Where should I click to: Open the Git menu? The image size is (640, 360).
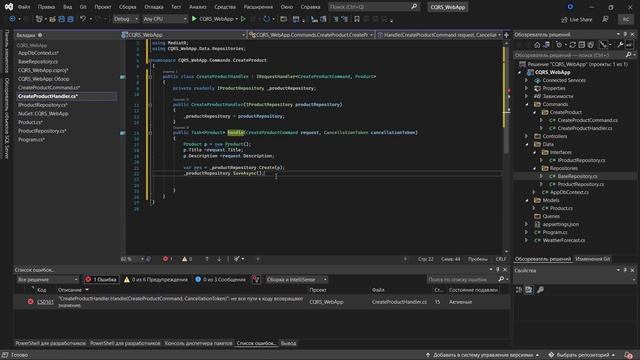coord(83,7)
